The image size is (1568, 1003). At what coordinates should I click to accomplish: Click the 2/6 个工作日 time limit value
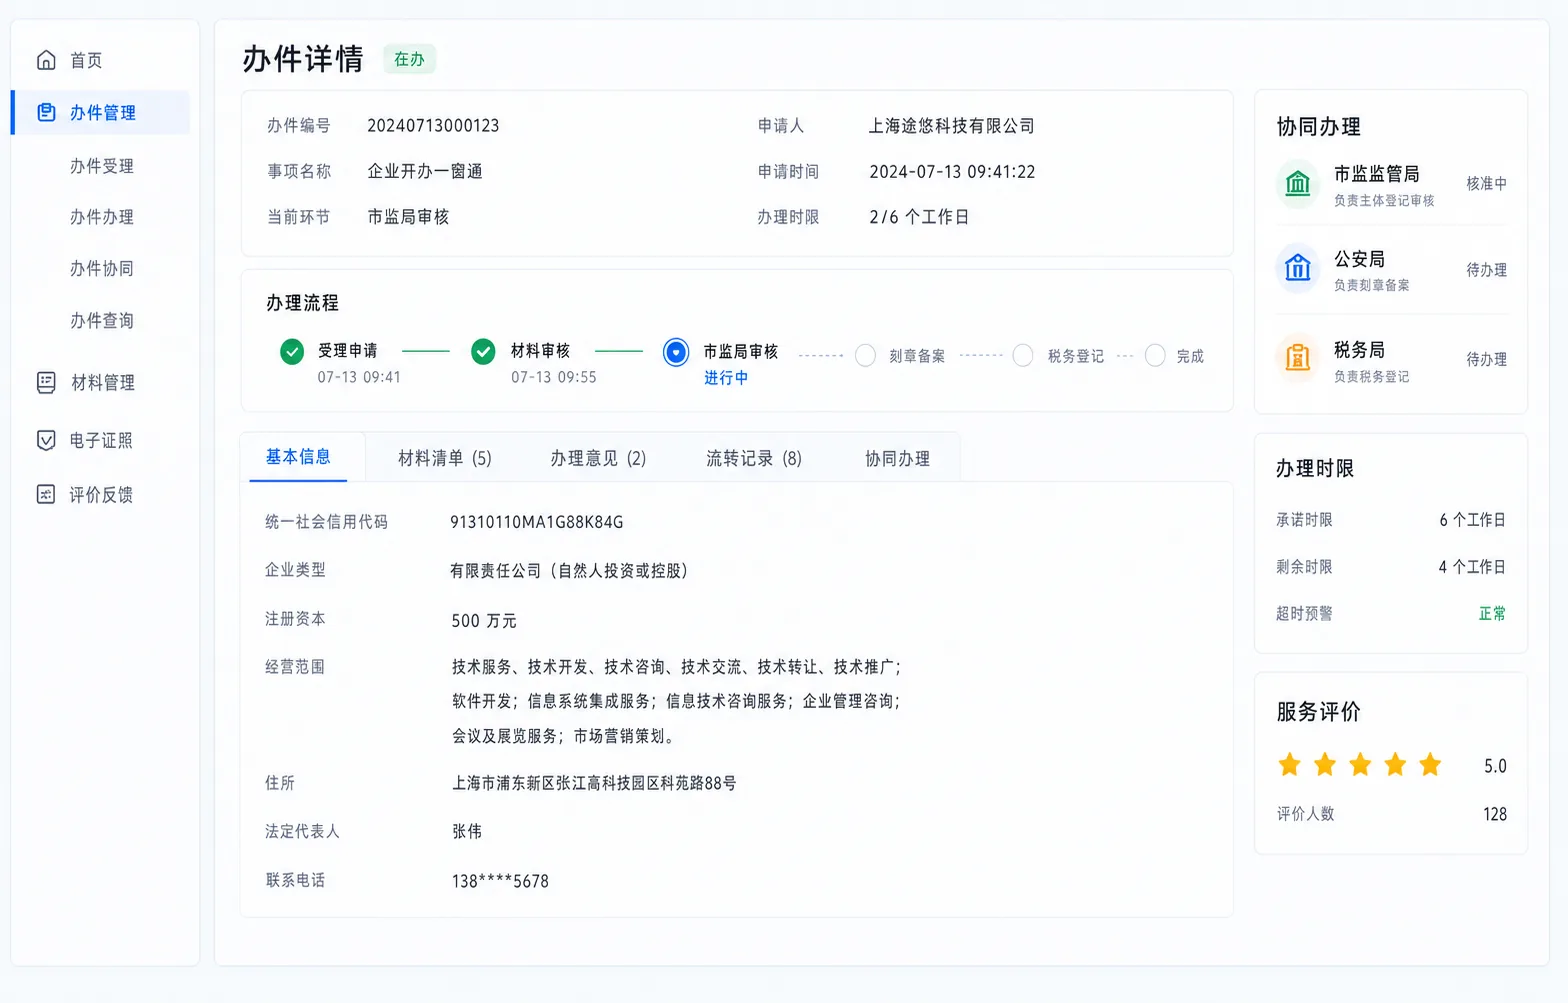[919, 217]
